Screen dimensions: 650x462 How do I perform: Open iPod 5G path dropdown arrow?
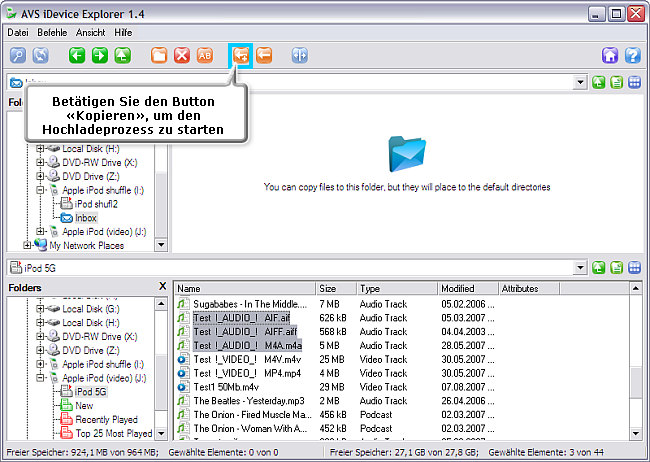tap(580, 267)
